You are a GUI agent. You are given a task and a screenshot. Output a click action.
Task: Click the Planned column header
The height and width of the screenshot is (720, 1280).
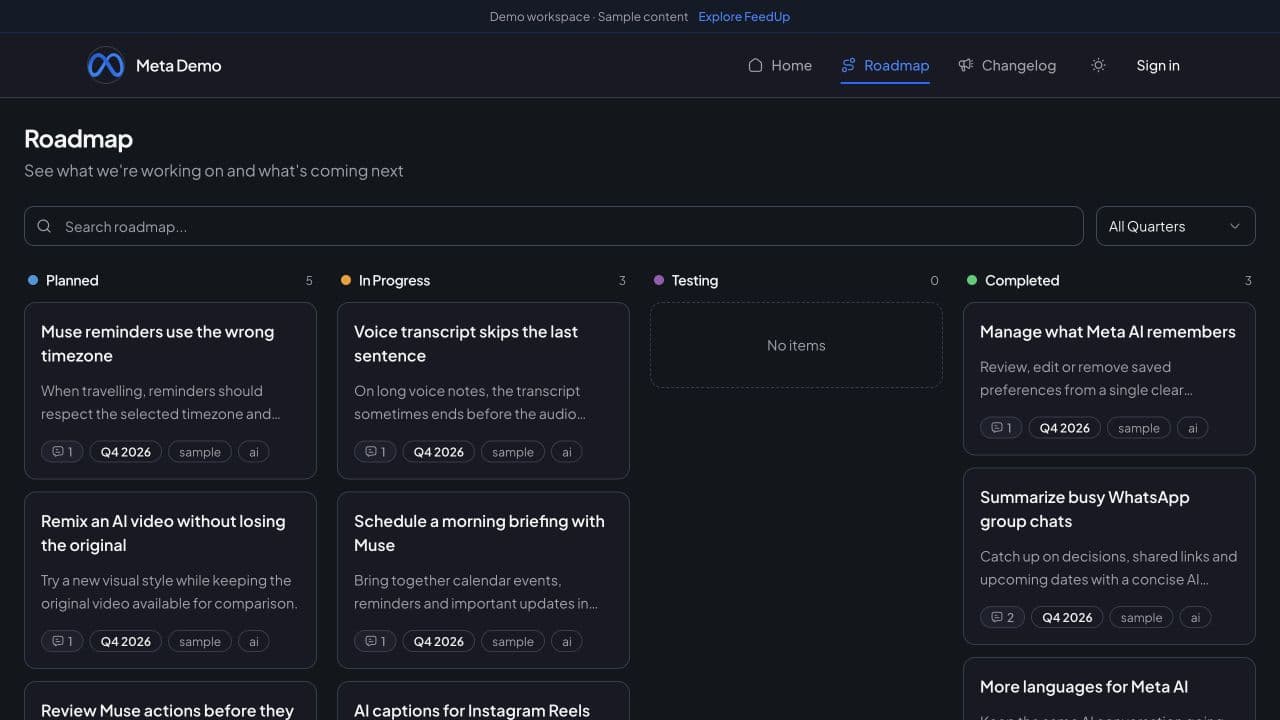coord(72,280)
